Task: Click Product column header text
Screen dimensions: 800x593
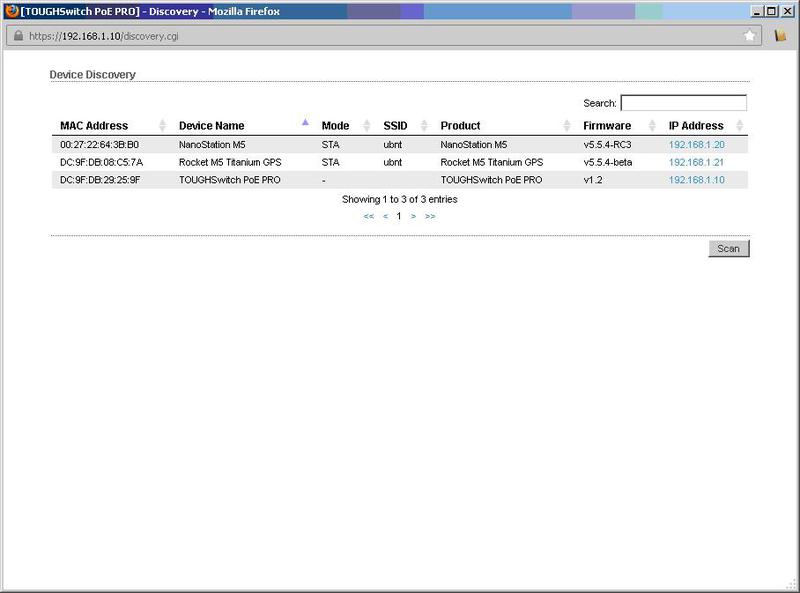Action: coord(460,126)
